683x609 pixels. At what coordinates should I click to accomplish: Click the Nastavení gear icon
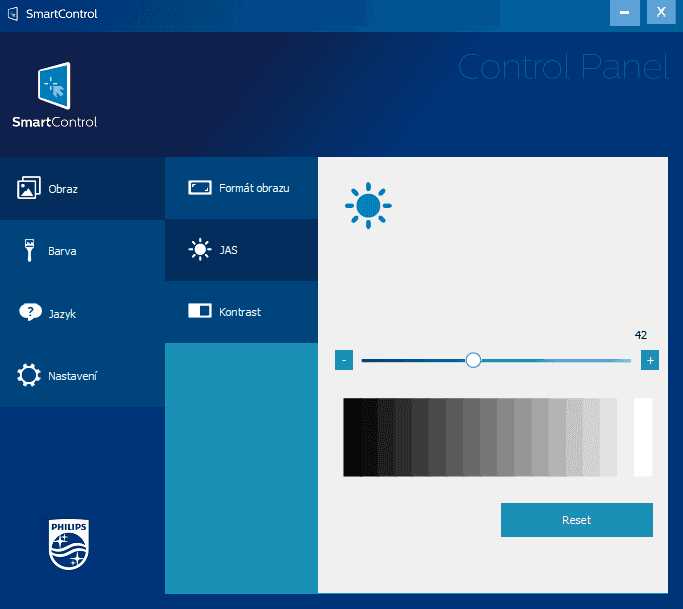29,375
